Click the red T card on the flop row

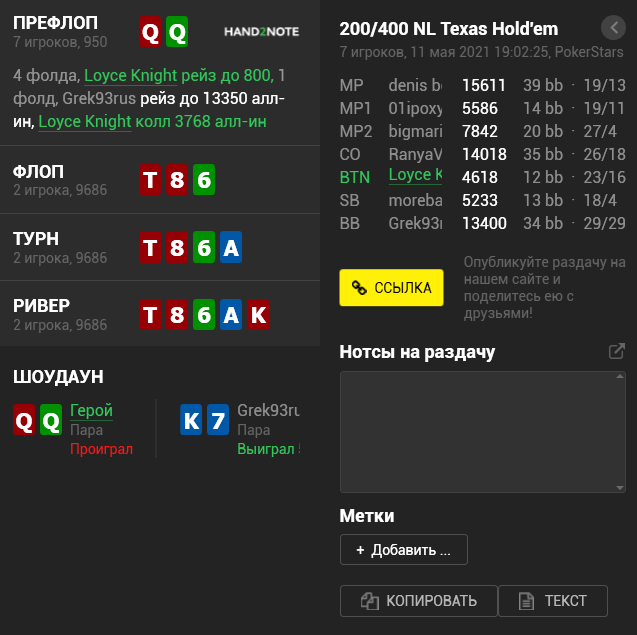[x=150, y=180]
